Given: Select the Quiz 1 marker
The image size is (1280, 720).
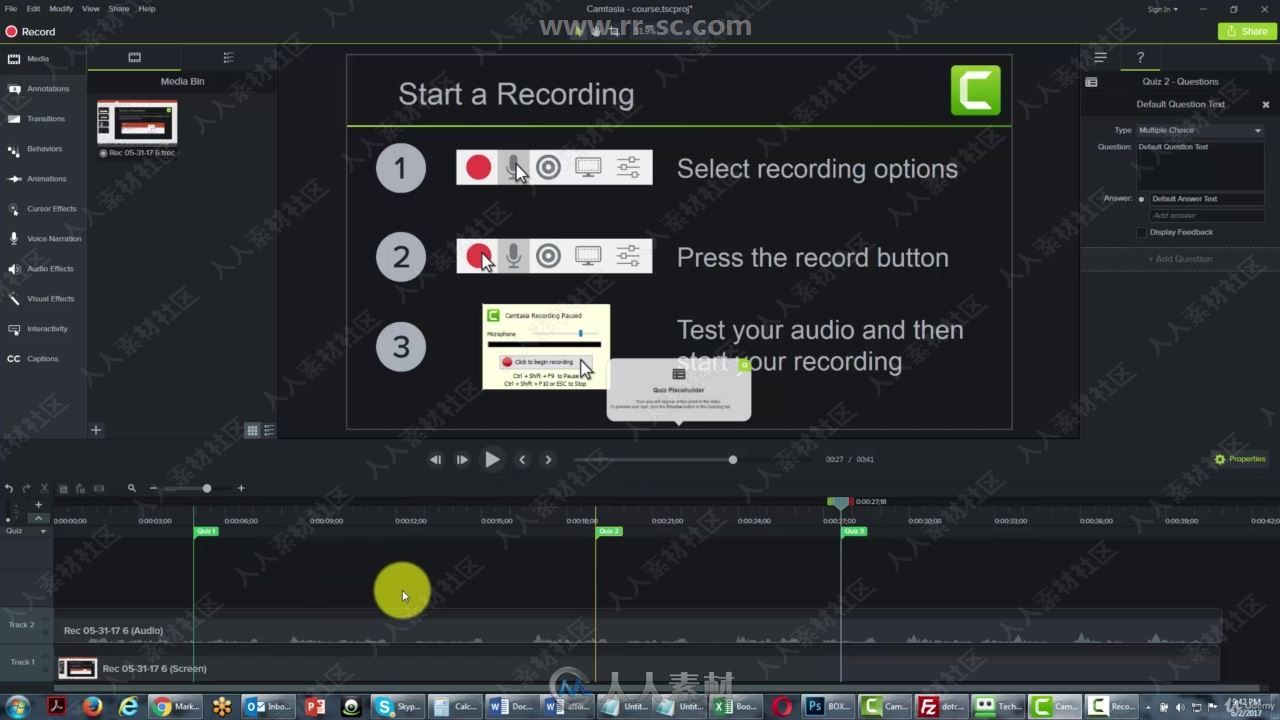Looking at the screenshot, I should click(x=206, y=531).
